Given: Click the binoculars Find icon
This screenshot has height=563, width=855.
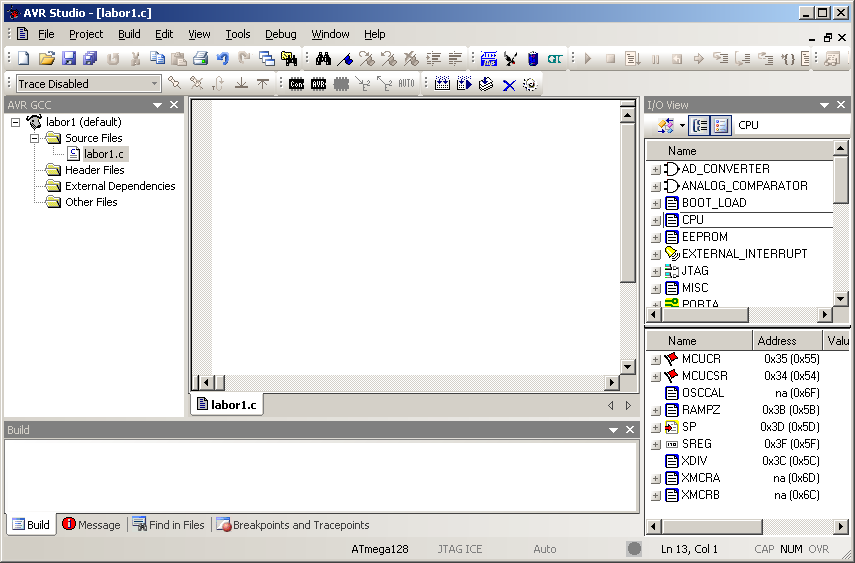Looking at the screenshot, I should point(323,59).
